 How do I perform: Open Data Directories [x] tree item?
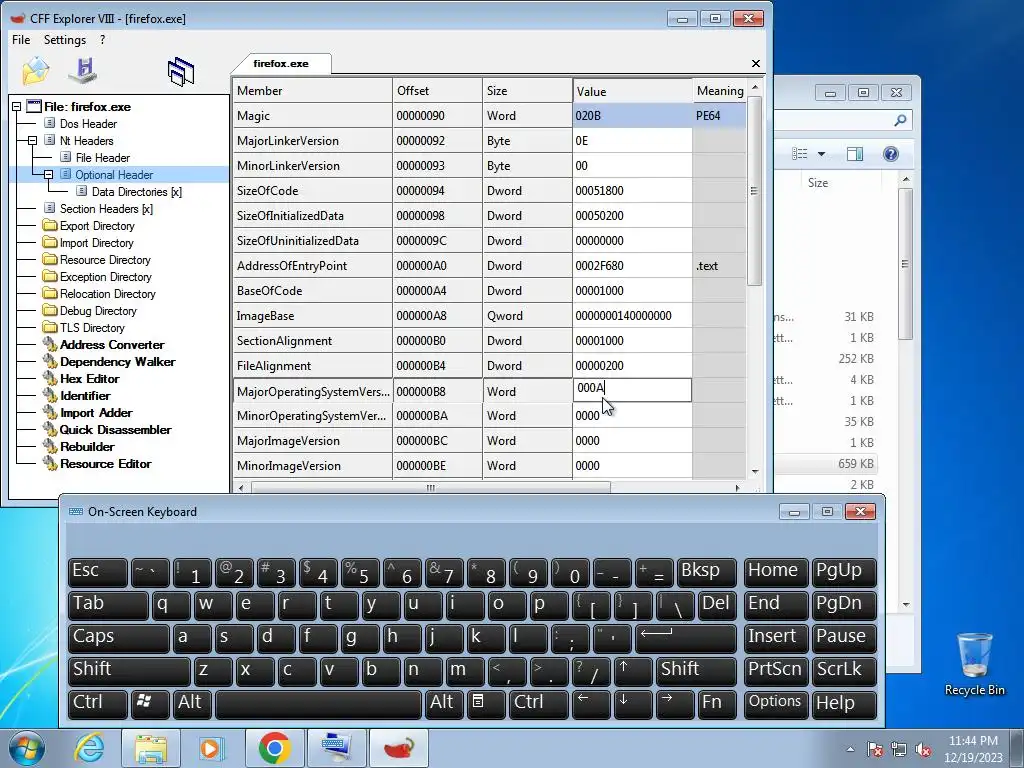(x=136, y=191)
